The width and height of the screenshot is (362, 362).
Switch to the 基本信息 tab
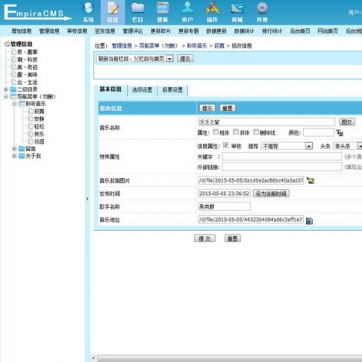coord(111,89)
